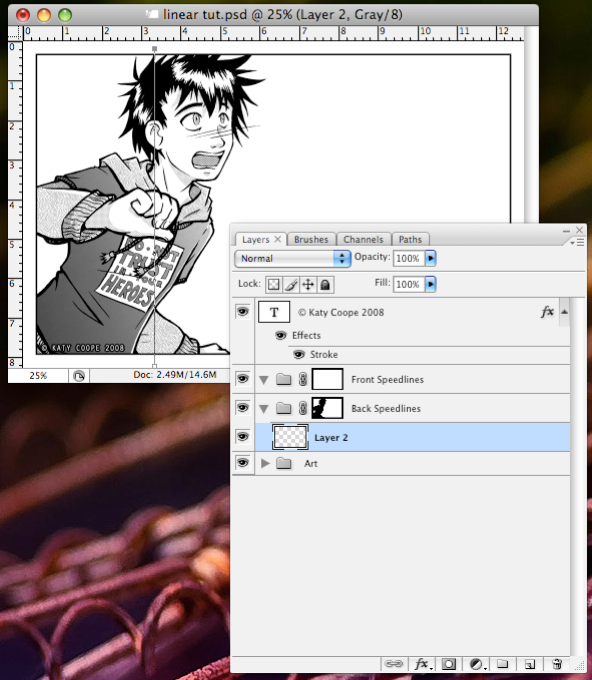Switch to the Brushes tab
592x680 pixels.
pyautogui.click(x=311, y=239)
